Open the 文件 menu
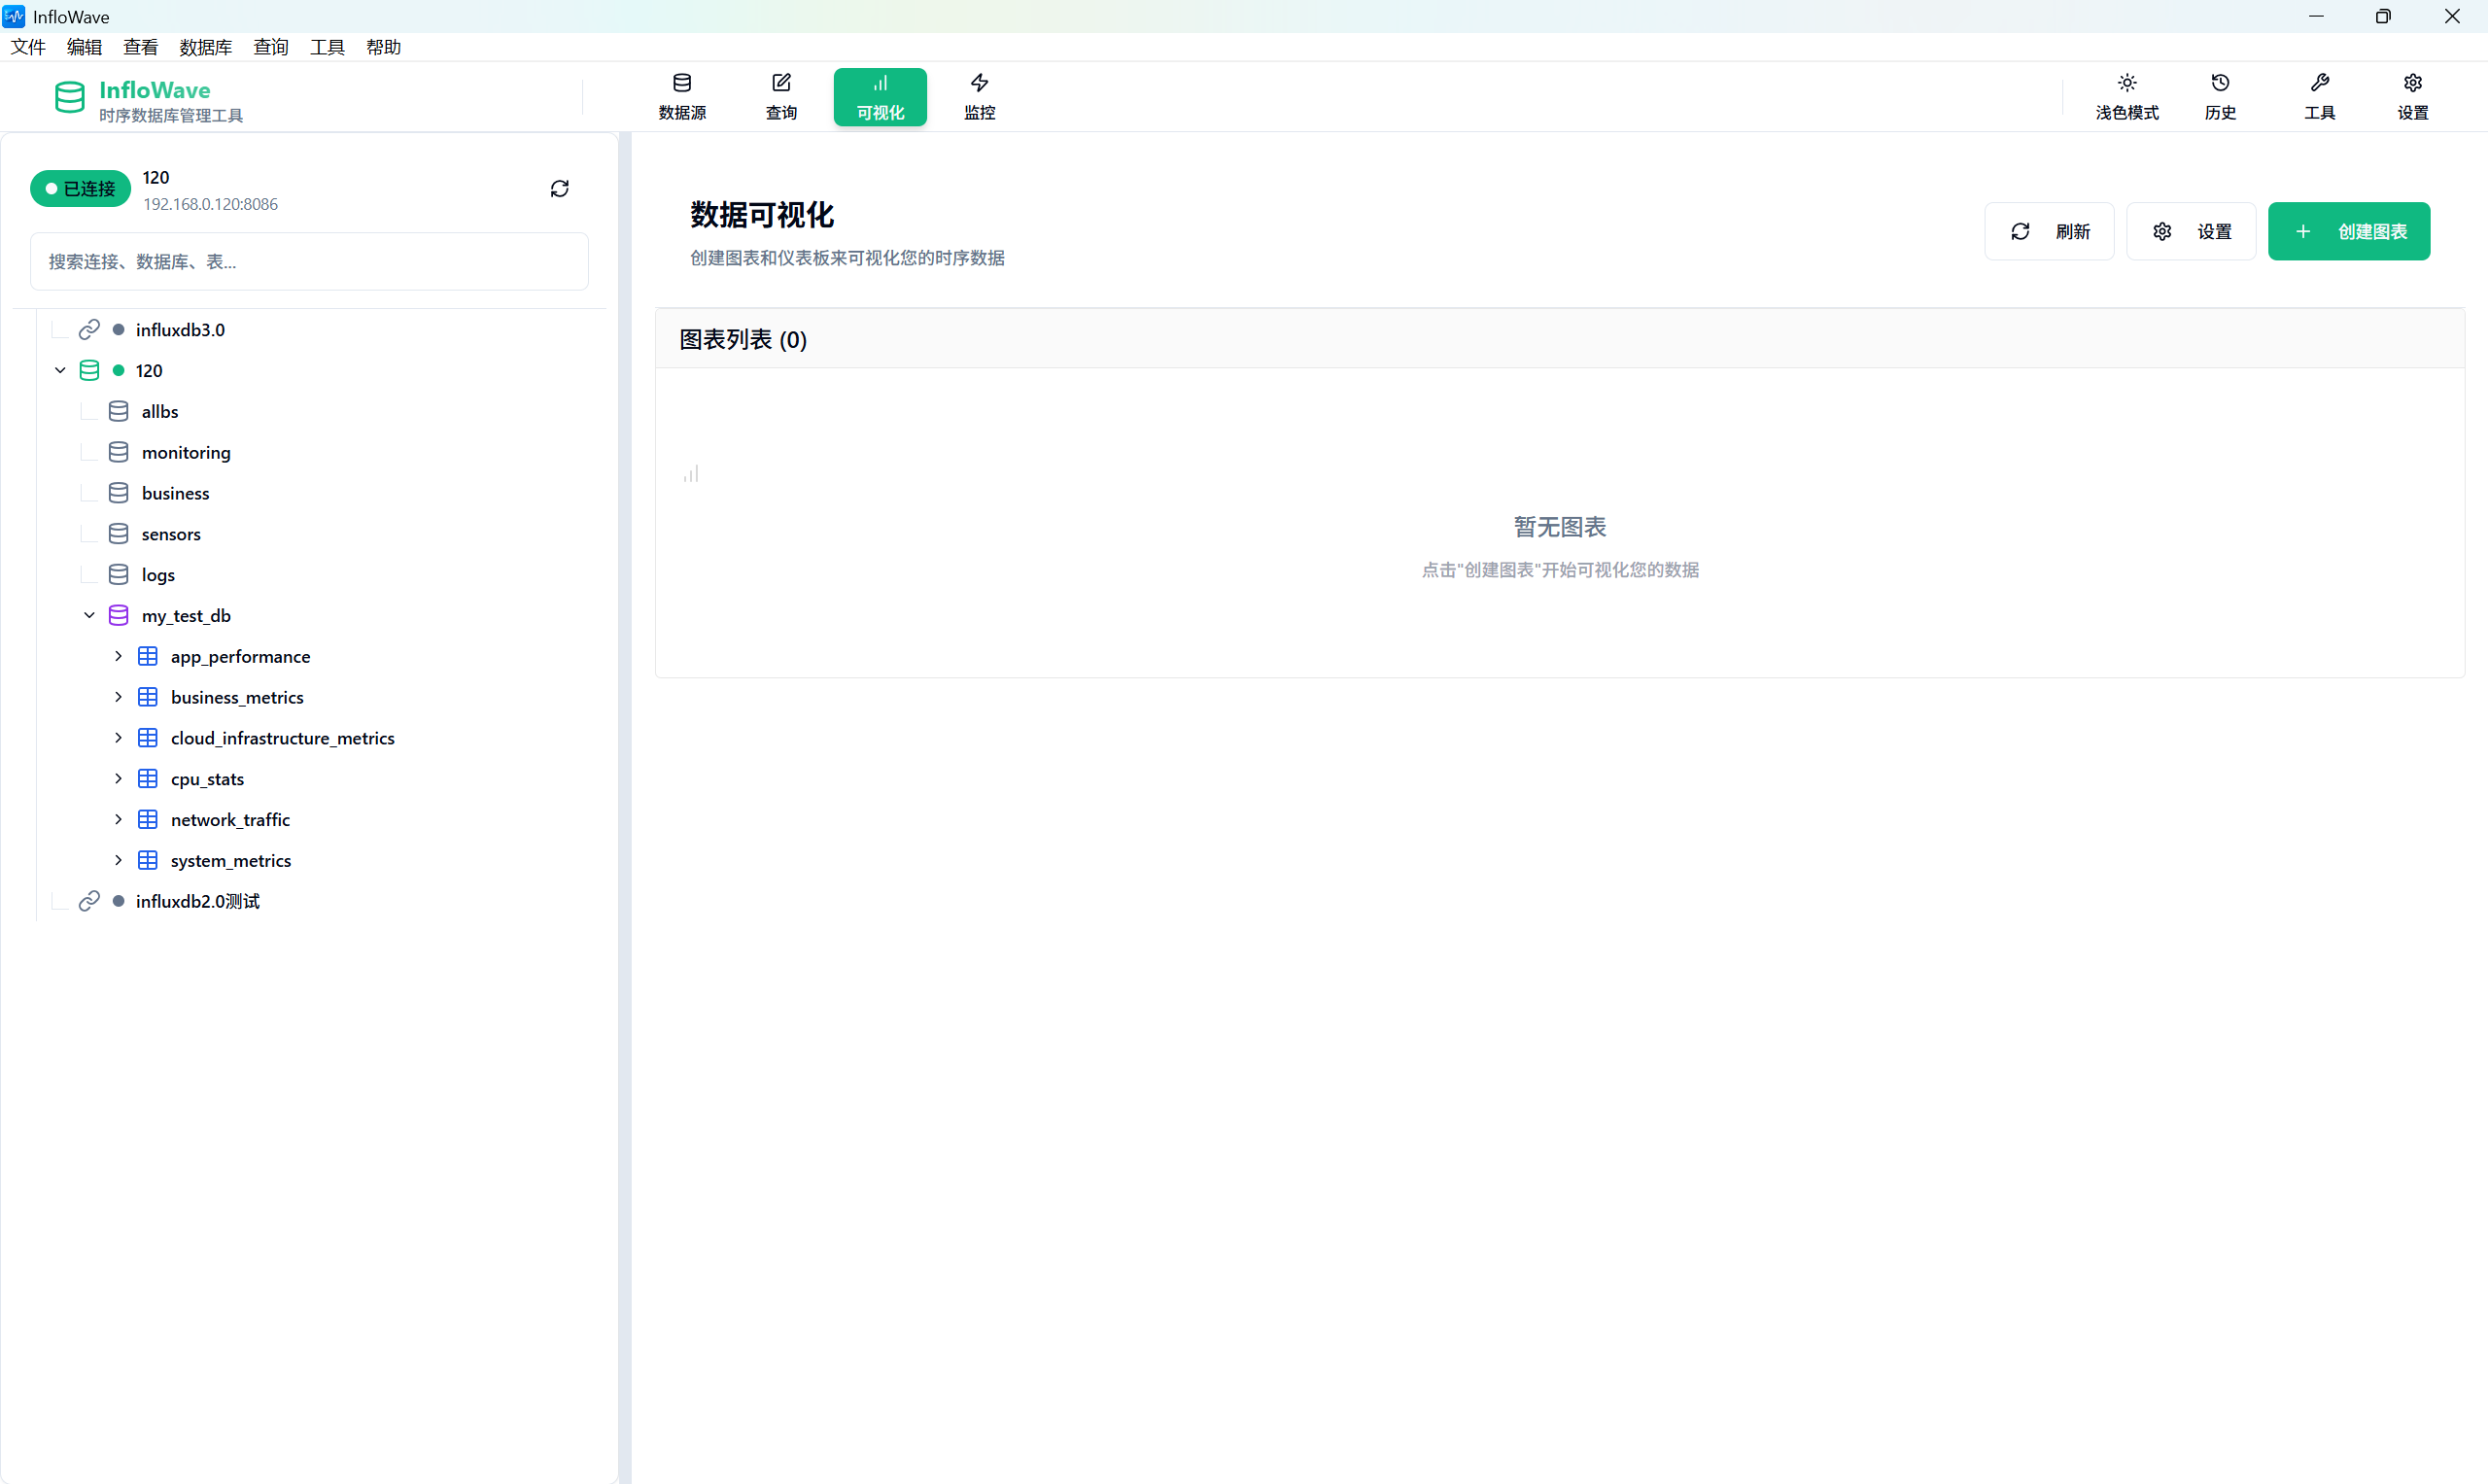The height and width of the screenshot is (1484, 2488). (28, 47)
